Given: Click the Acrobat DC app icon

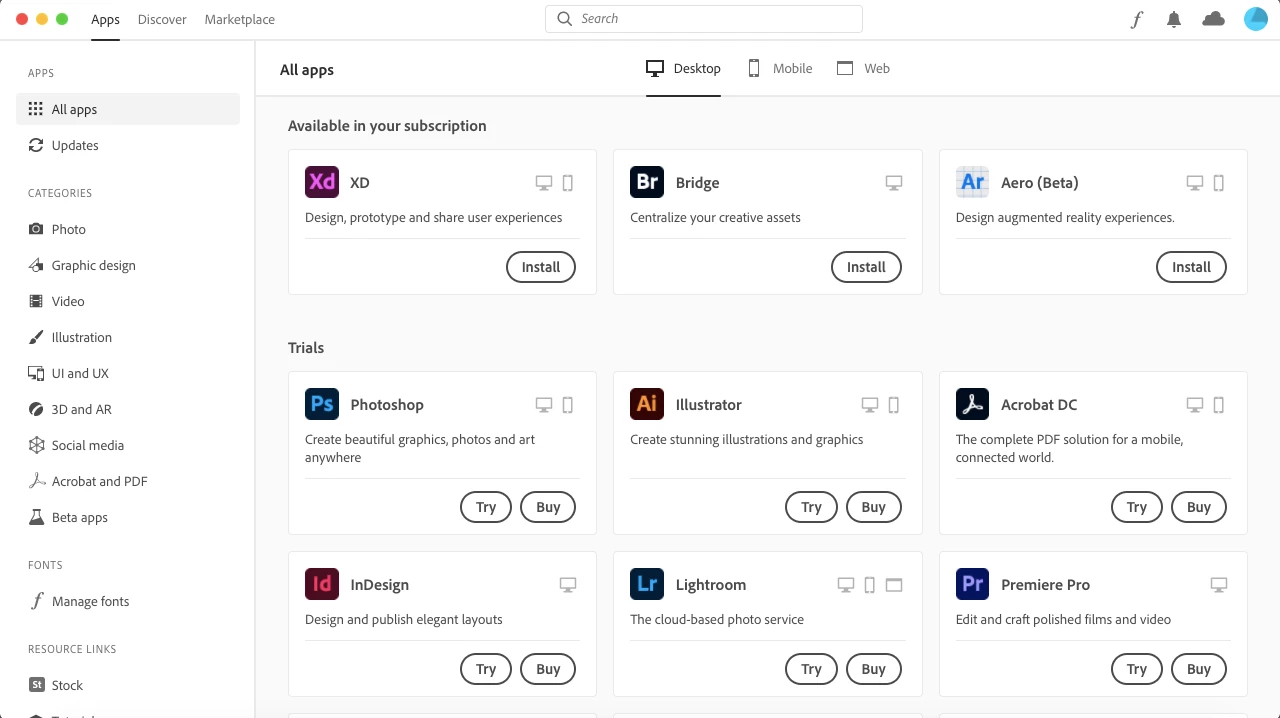Looking at the screenshot, I should coord(973,404).
